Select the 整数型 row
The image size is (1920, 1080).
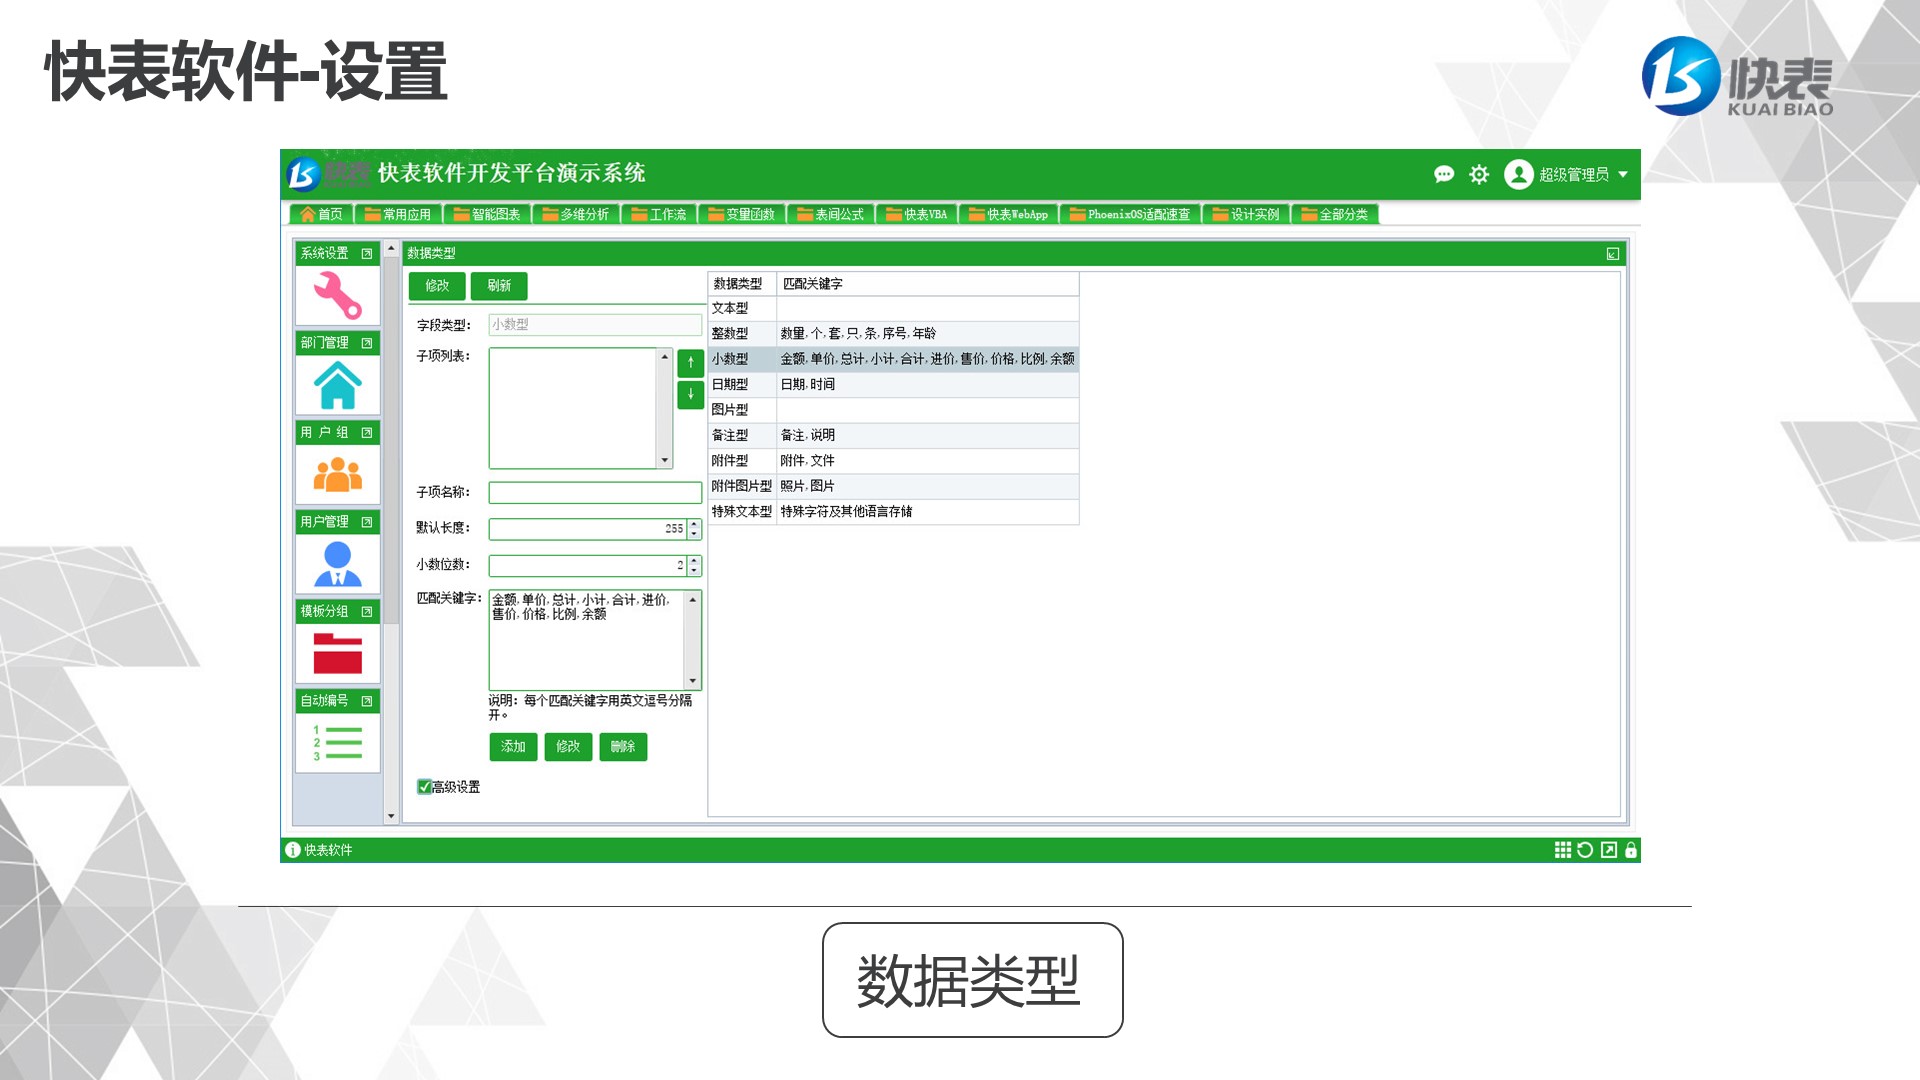click(893, 334)
